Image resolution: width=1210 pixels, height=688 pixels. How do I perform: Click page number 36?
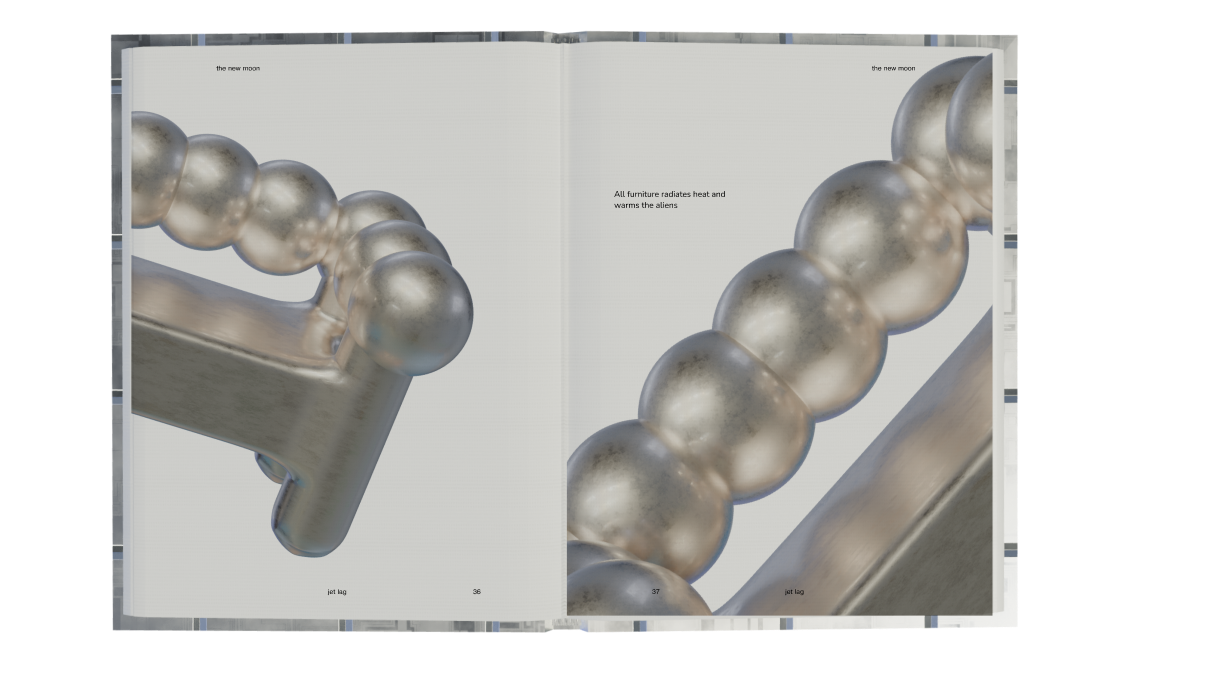[476, 591]
